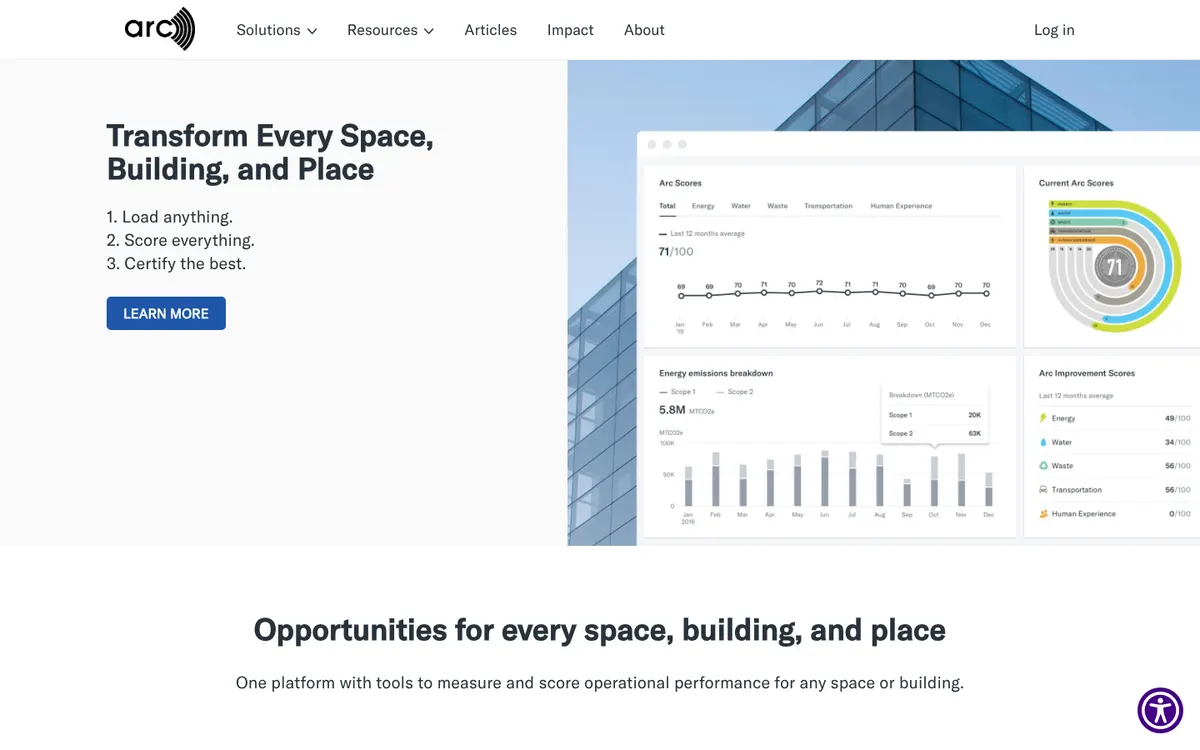Open the About page
The height and width of the screenshot is (750, 1200).
(x=644, y=30)
